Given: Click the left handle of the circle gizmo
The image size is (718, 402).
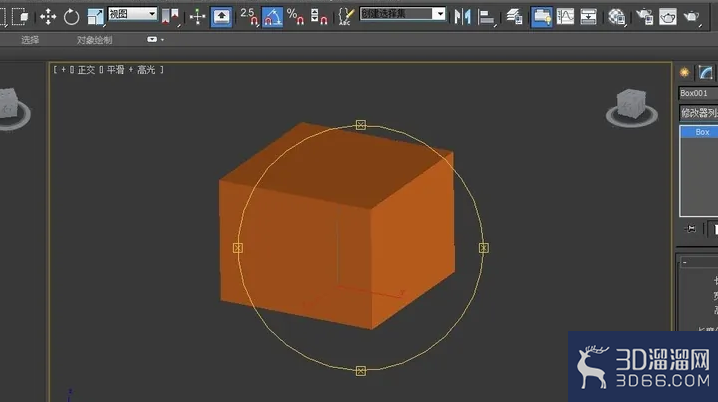Looking at the screenshot, I should [x=238, y=248].
